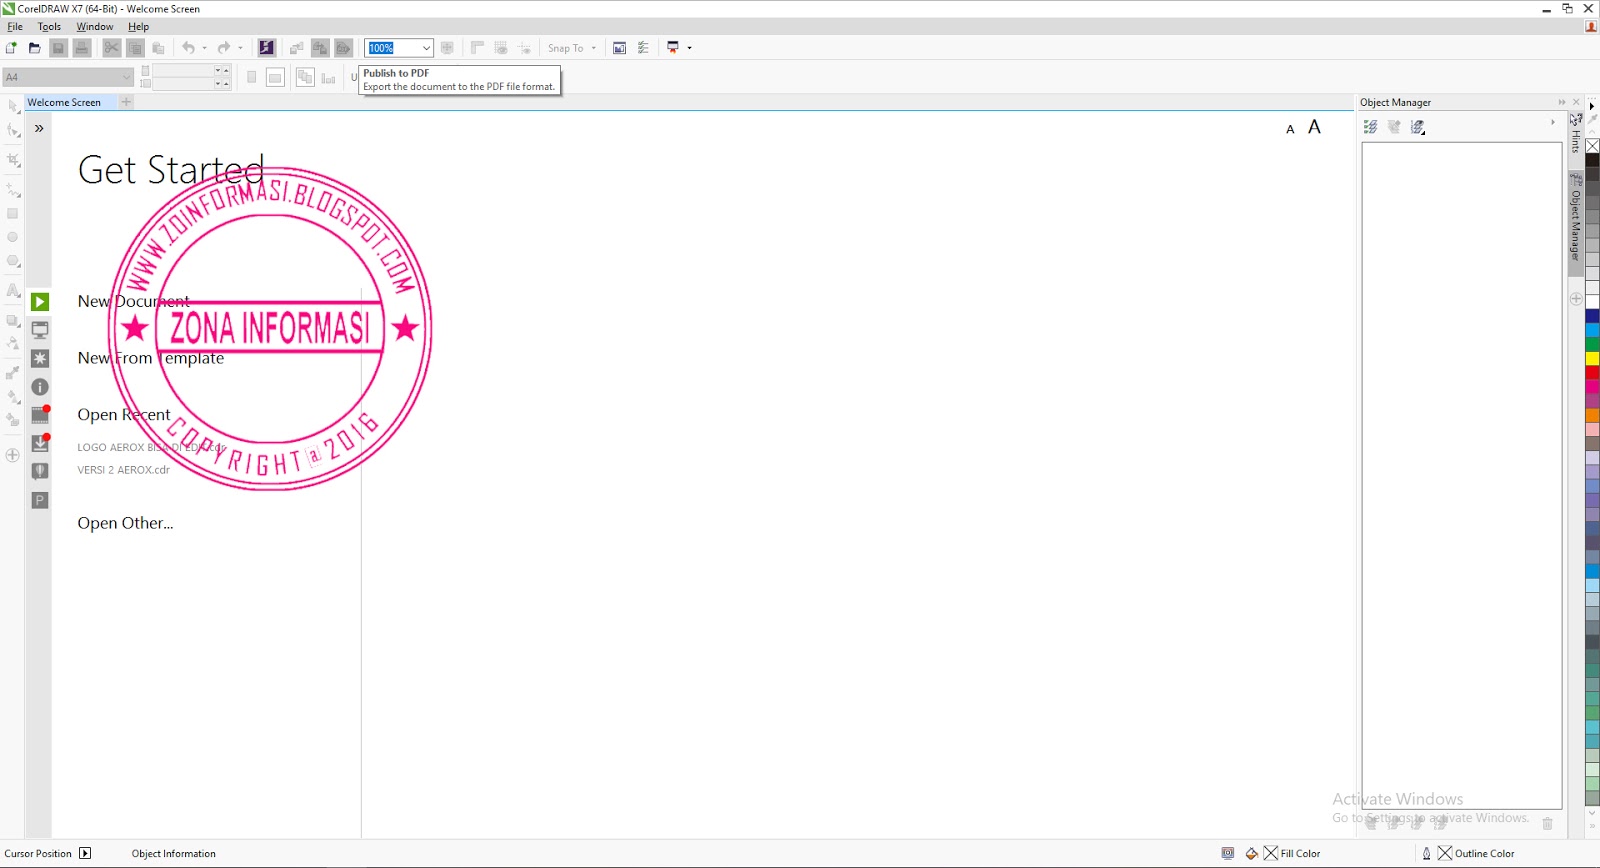Click the New From Template link

pos(151,358)
